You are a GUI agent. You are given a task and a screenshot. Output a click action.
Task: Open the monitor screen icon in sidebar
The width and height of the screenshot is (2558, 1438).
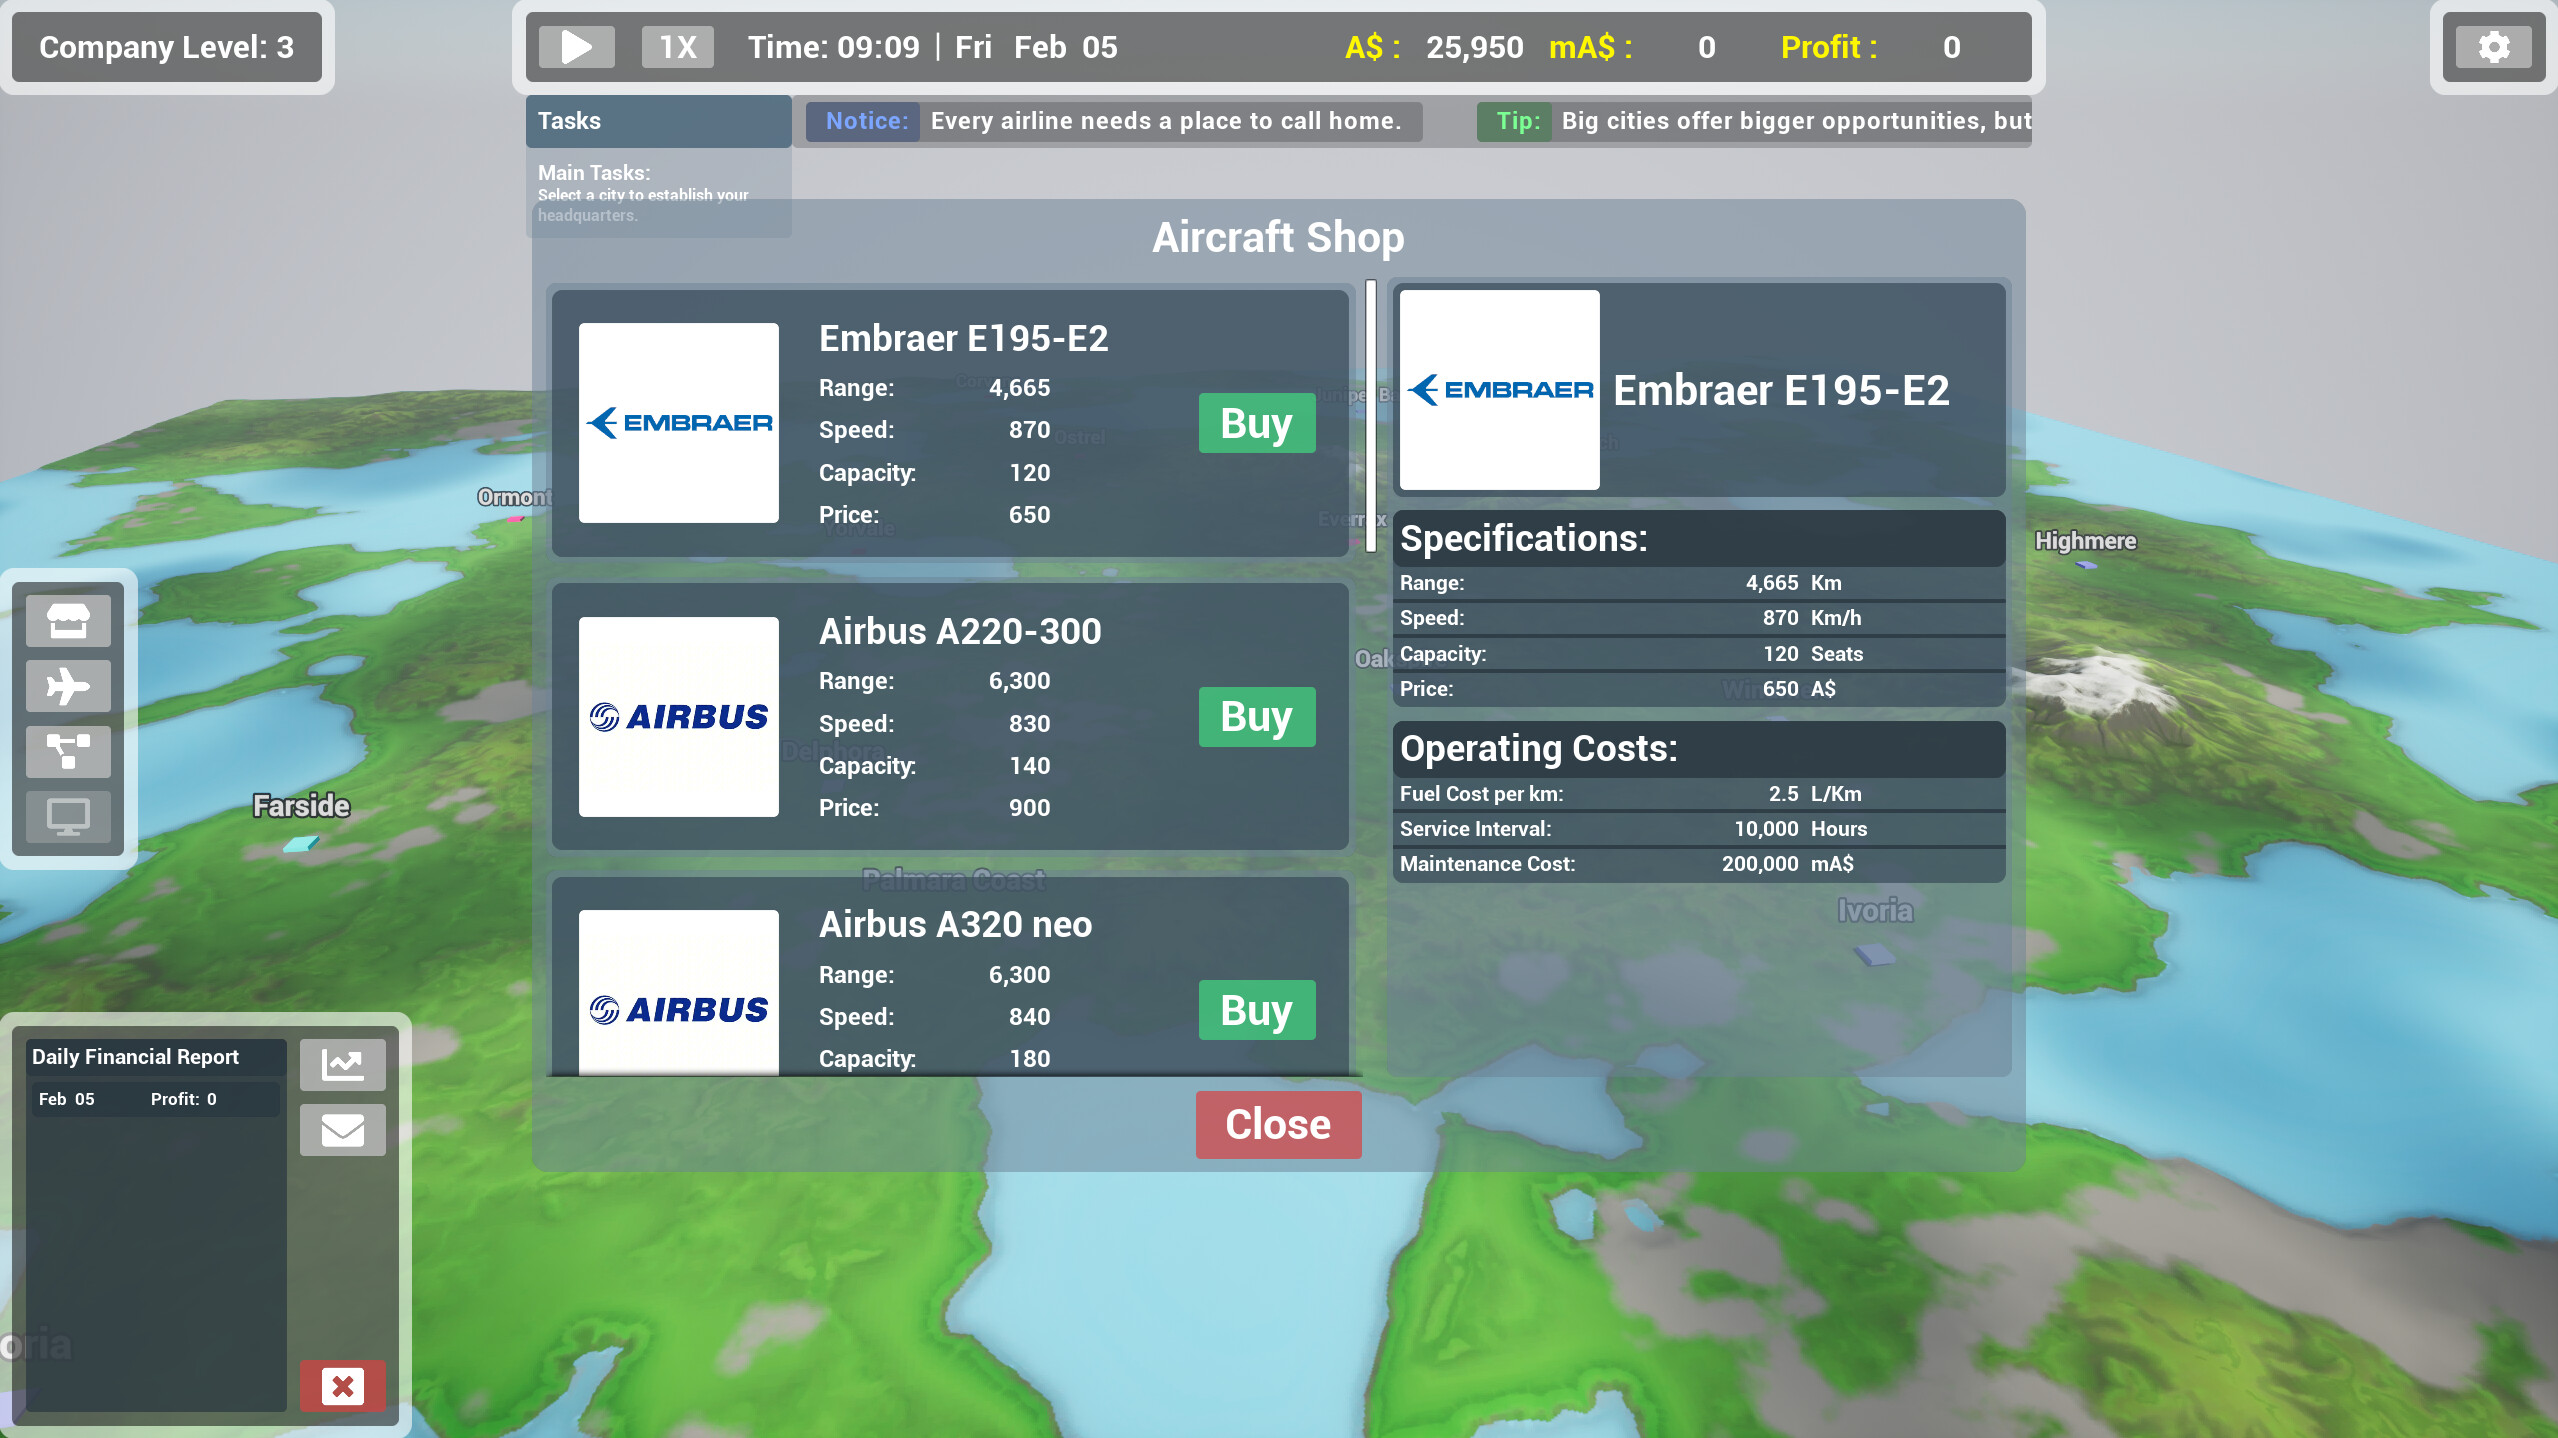68,816
